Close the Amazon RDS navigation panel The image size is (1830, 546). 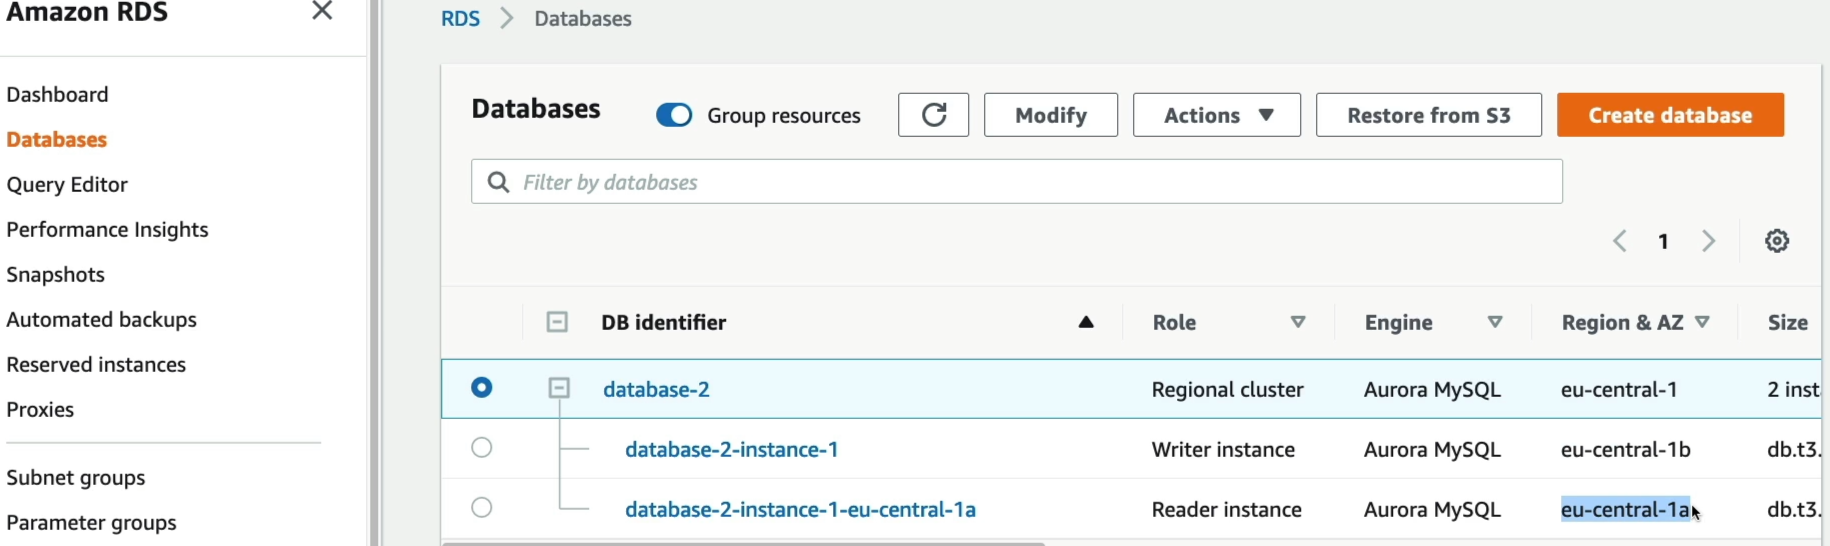tap(322, 11)
